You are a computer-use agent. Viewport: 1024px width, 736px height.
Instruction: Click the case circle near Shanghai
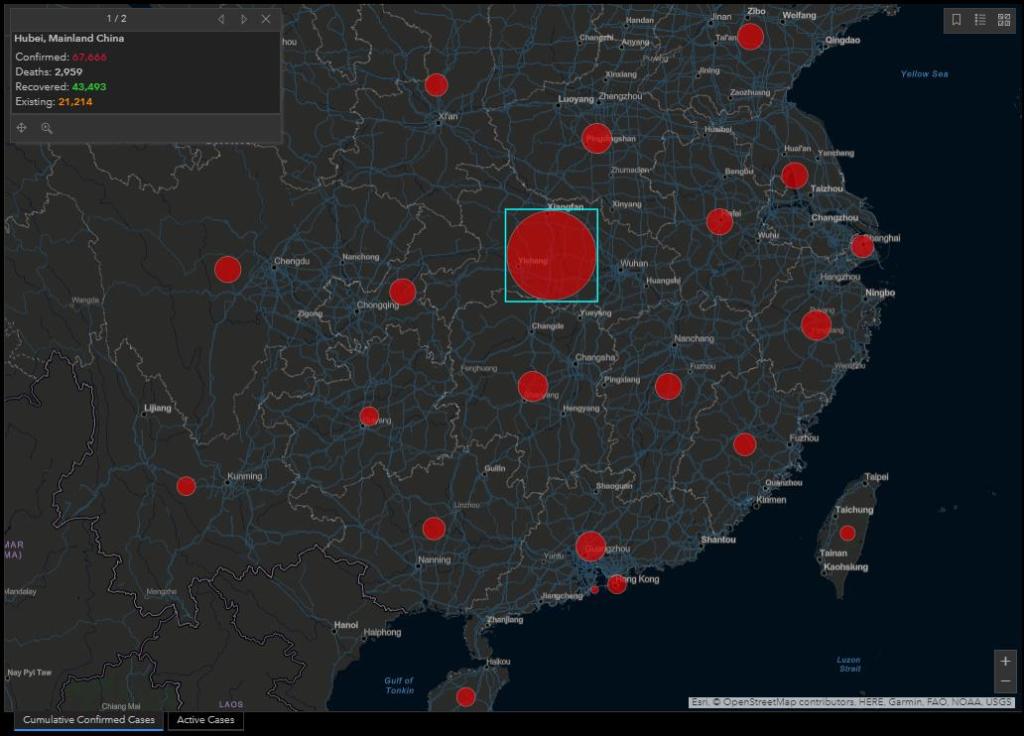[861, 246]
